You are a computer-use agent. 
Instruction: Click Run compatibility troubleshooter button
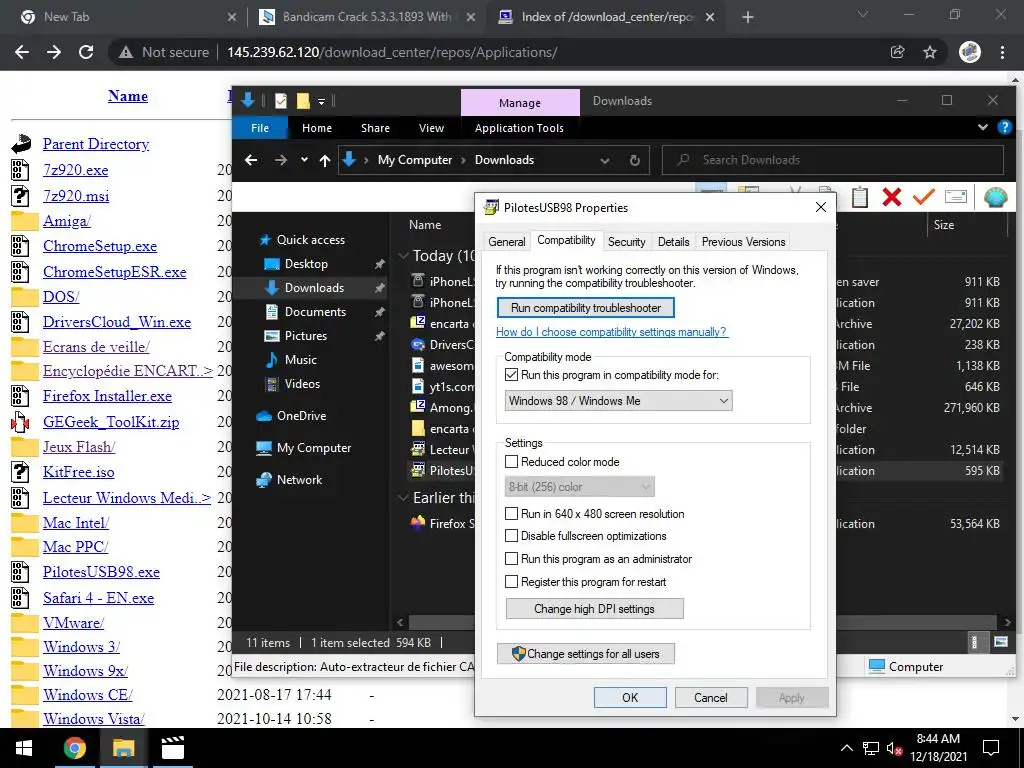click(x=586, y=308)
